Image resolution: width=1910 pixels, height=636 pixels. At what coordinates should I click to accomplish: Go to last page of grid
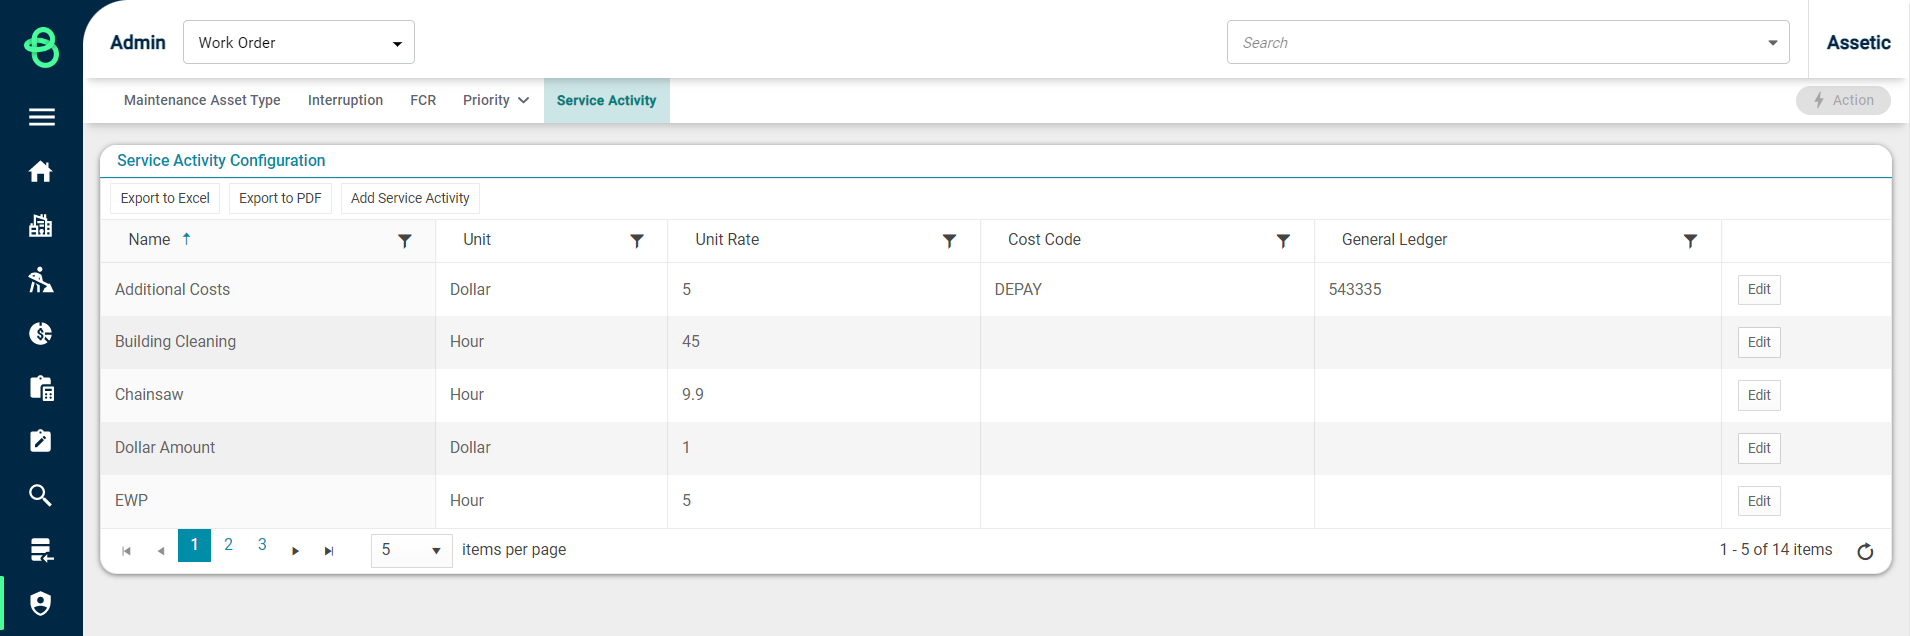click(329, 551)
